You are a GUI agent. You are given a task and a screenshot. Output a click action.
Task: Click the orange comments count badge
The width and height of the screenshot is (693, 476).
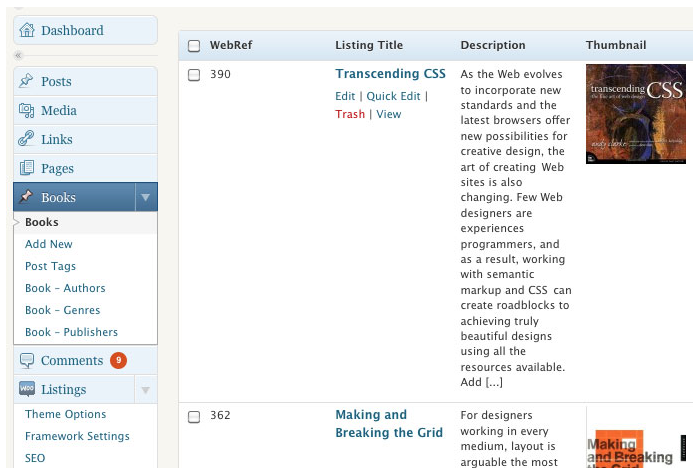click(118, 360)
